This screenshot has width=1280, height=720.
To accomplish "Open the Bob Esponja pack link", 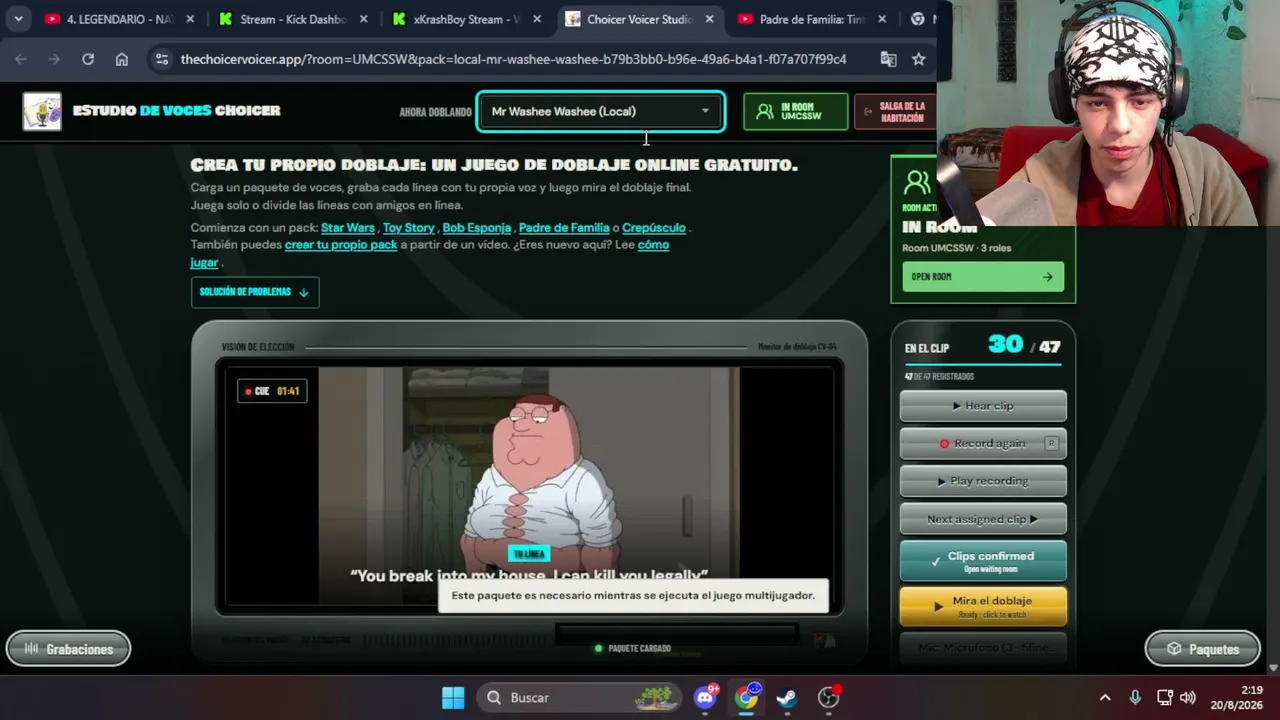I will click(x=476, y=227).
